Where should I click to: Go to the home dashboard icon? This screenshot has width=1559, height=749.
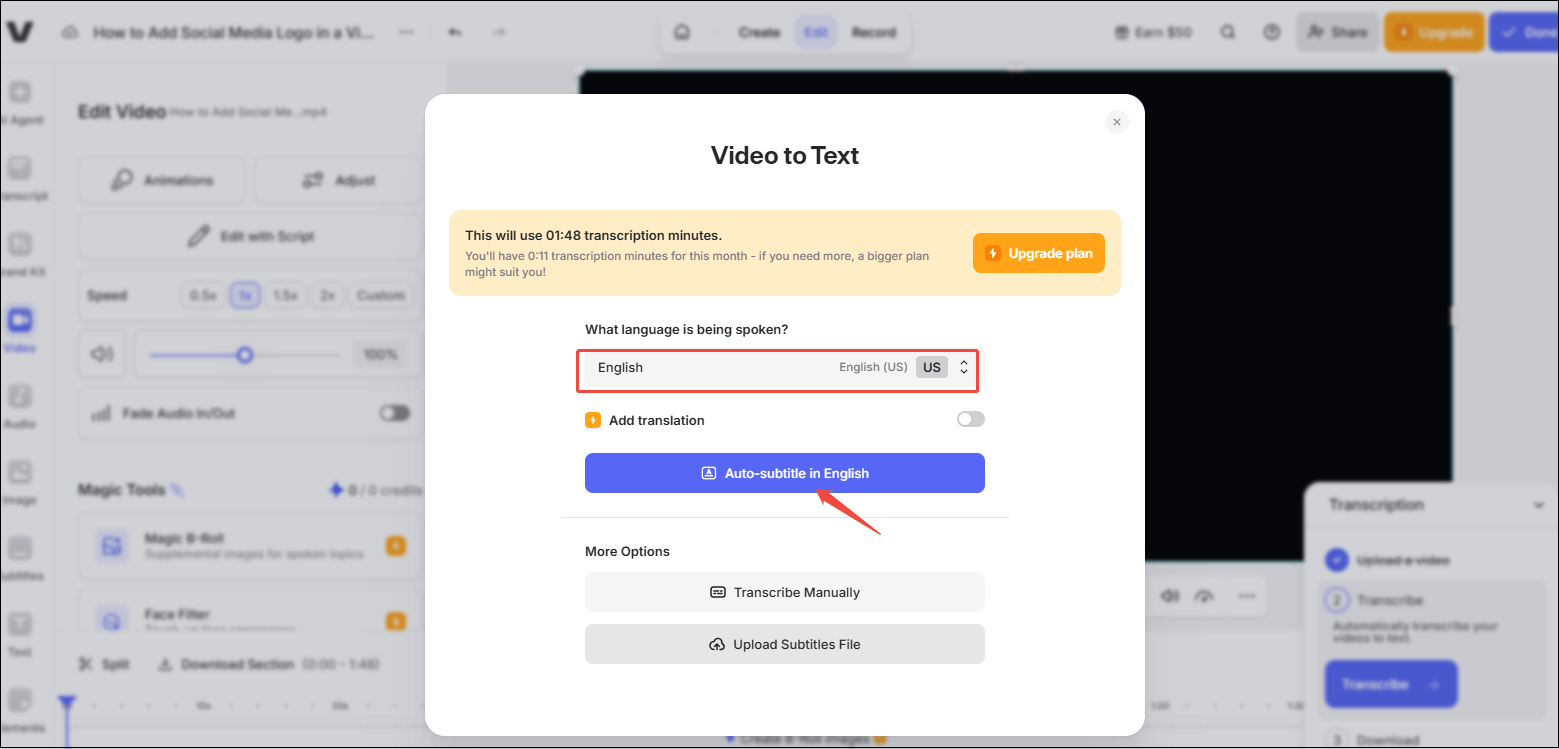tap(683, 32)
